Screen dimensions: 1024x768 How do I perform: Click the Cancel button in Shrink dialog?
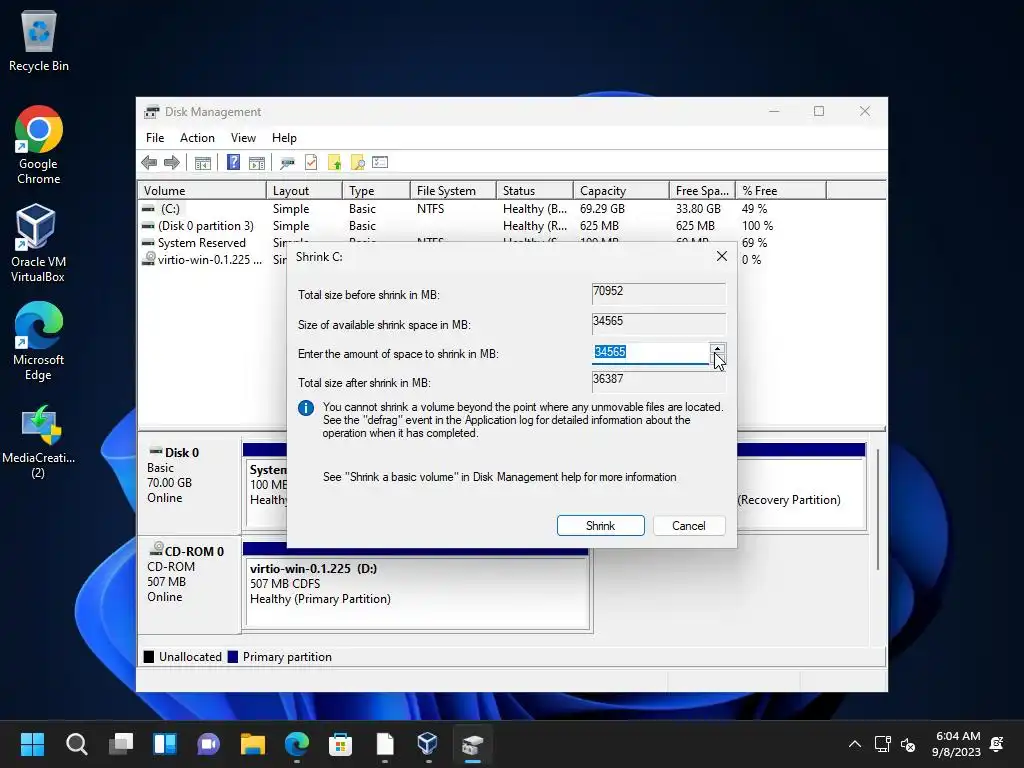click(688, 526)
